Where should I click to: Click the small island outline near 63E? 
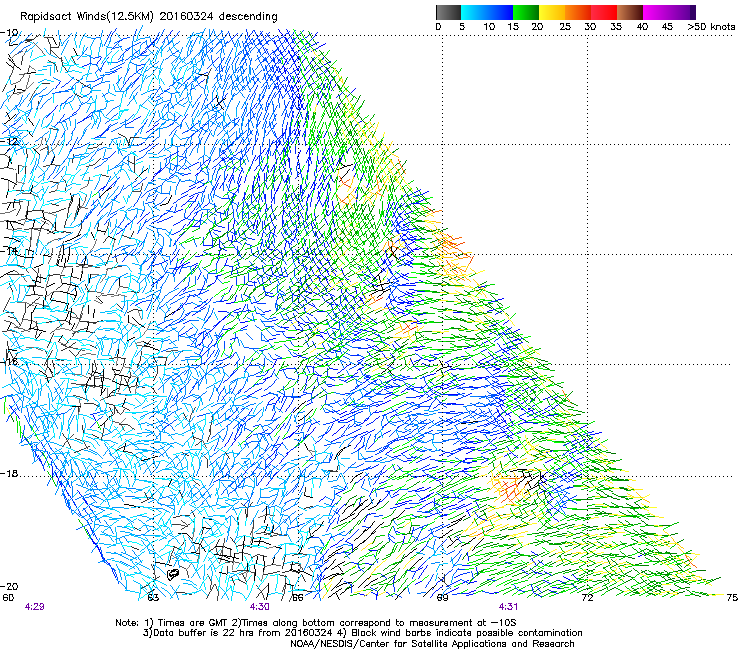pyautogui.click(x=173, y=574)
